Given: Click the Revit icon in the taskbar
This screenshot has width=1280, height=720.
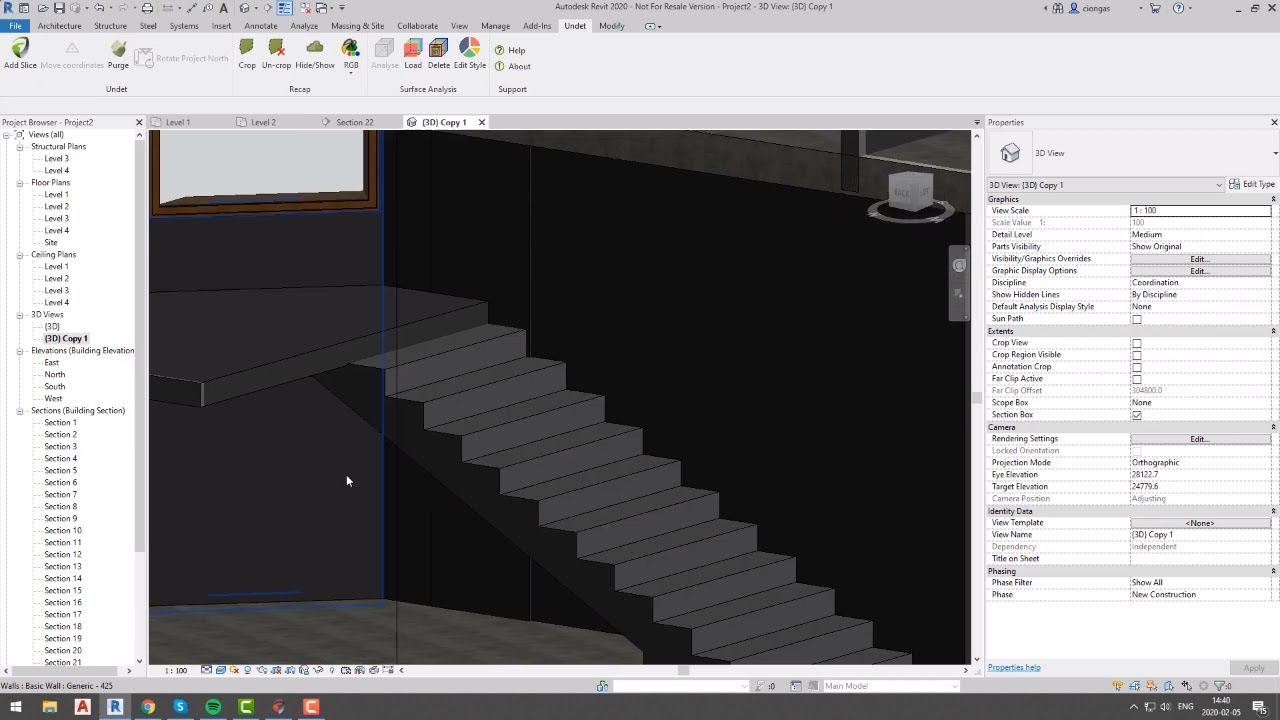Looking at the screenshot, I should point(115,707).
